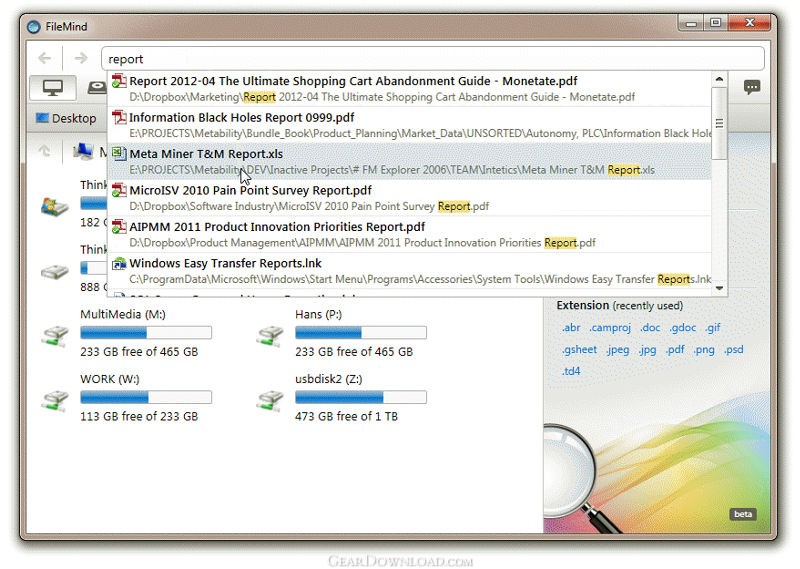The image size is (800, 569).
Task: Filter by the .png extension
Action: coord(704,350)
